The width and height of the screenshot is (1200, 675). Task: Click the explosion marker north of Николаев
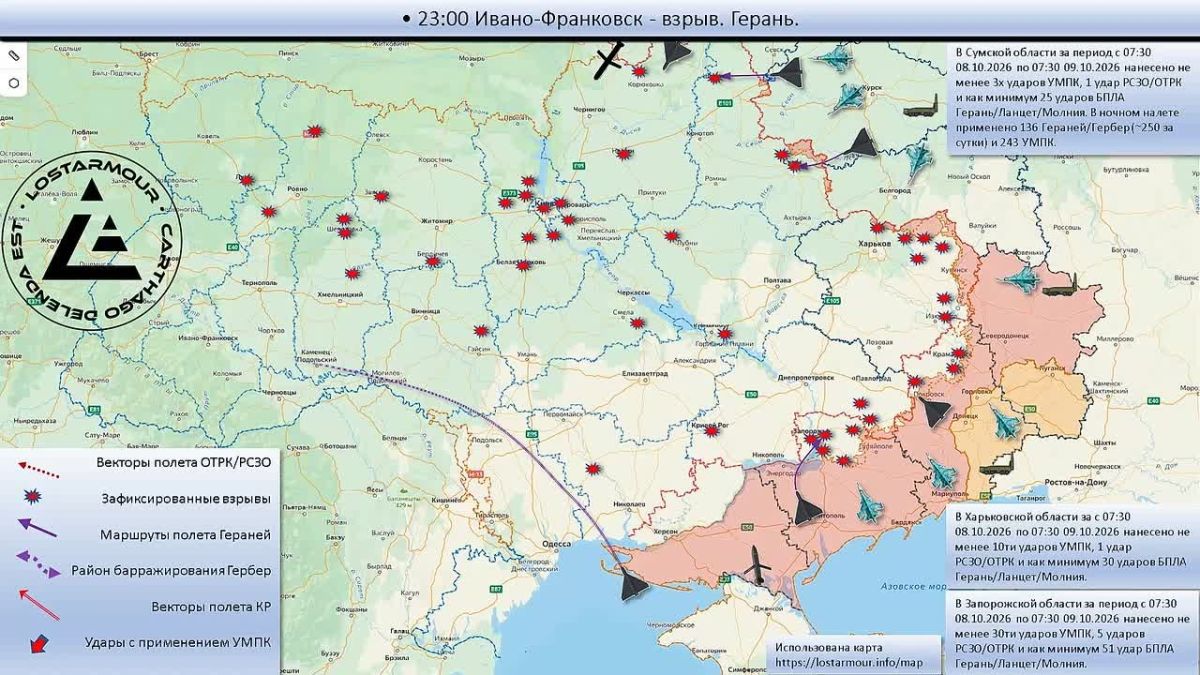point(593,470)
